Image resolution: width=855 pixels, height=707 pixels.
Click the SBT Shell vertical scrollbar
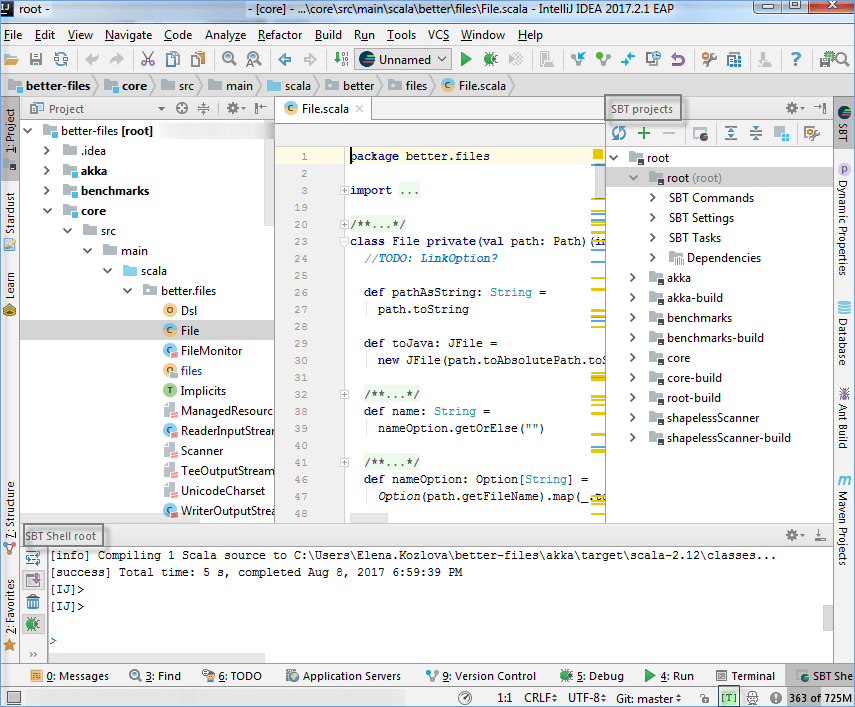coord(828,618)
